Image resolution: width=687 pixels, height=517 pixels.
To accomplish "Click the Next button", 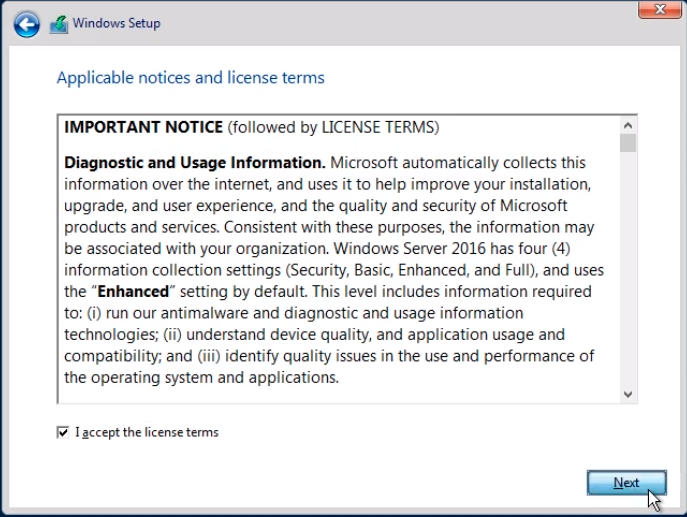I will point(627,483).
